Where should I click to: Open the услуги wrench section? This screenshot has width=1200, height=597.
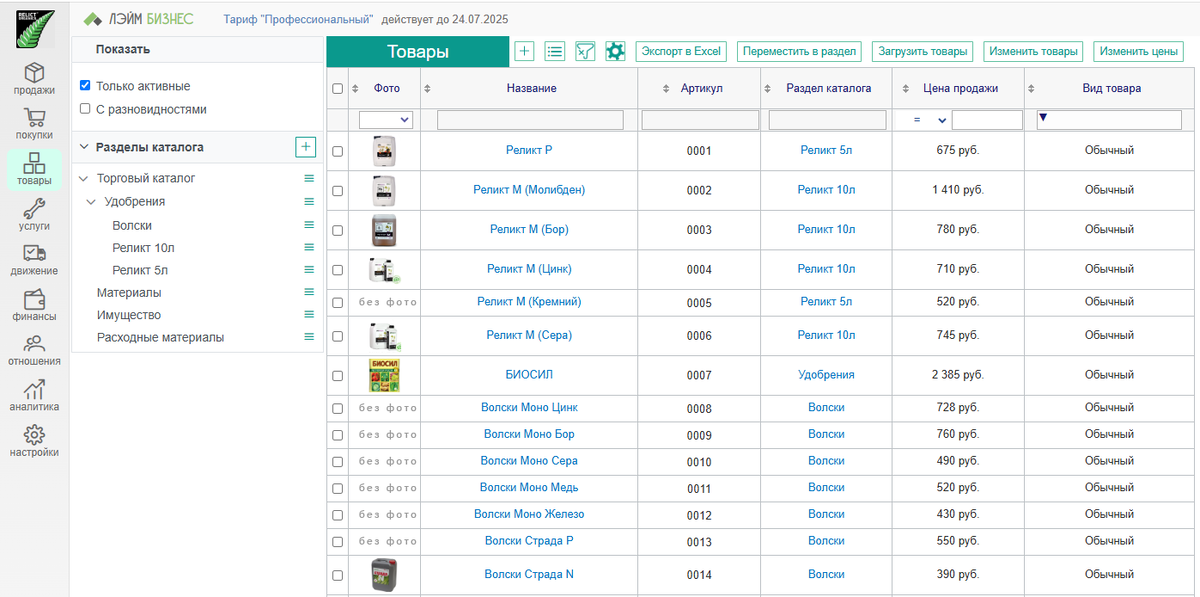point(34,215)
